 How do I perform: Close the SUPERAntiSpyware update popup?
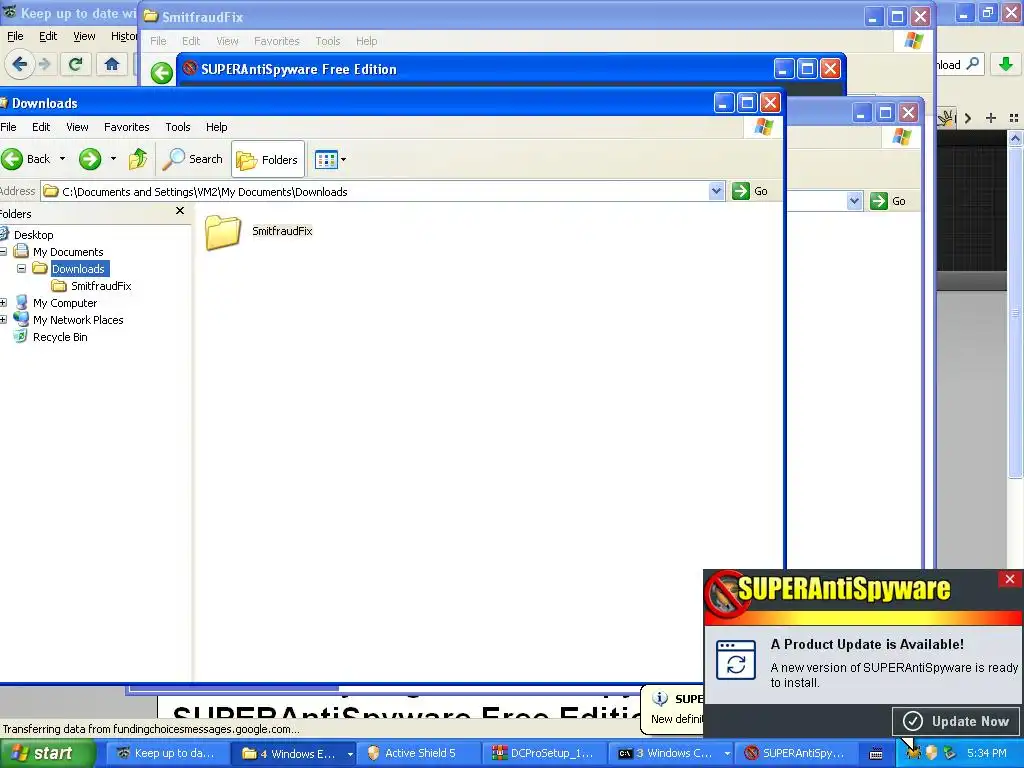(x=1010, y=579)
